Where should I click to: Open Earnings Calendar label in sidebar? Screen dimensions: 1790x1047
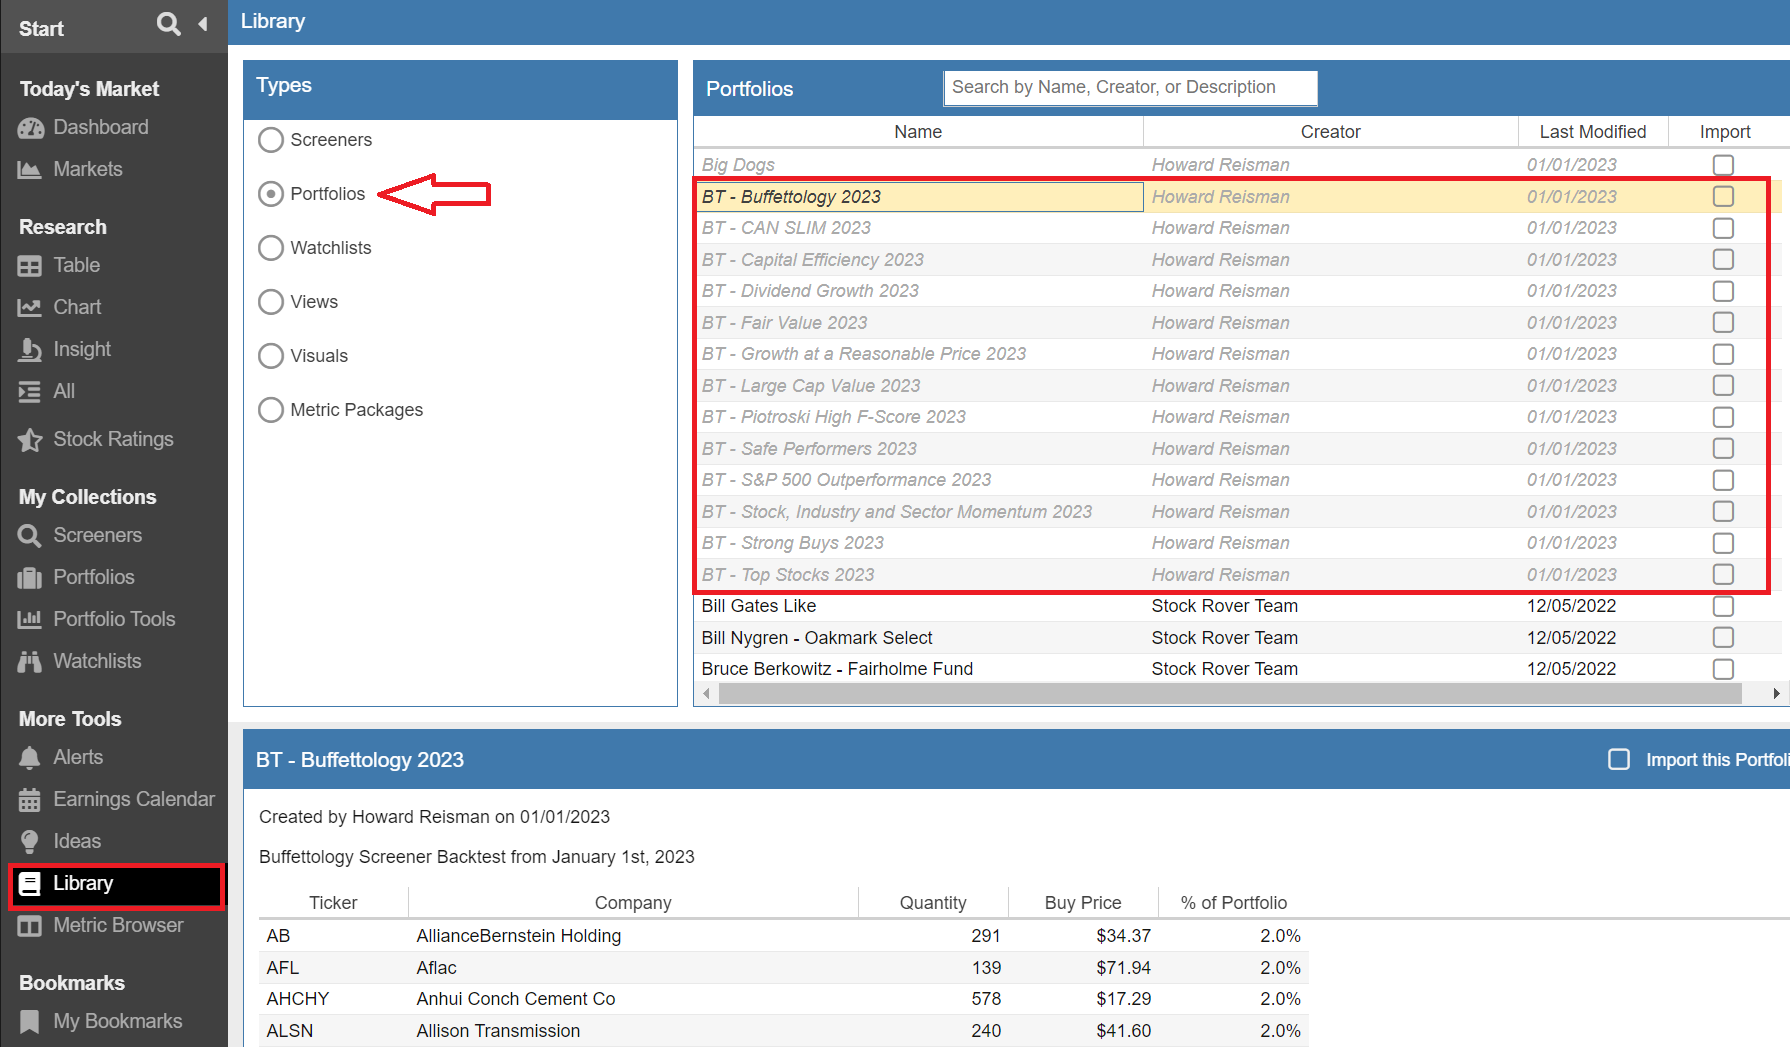[x=134, y=800]
